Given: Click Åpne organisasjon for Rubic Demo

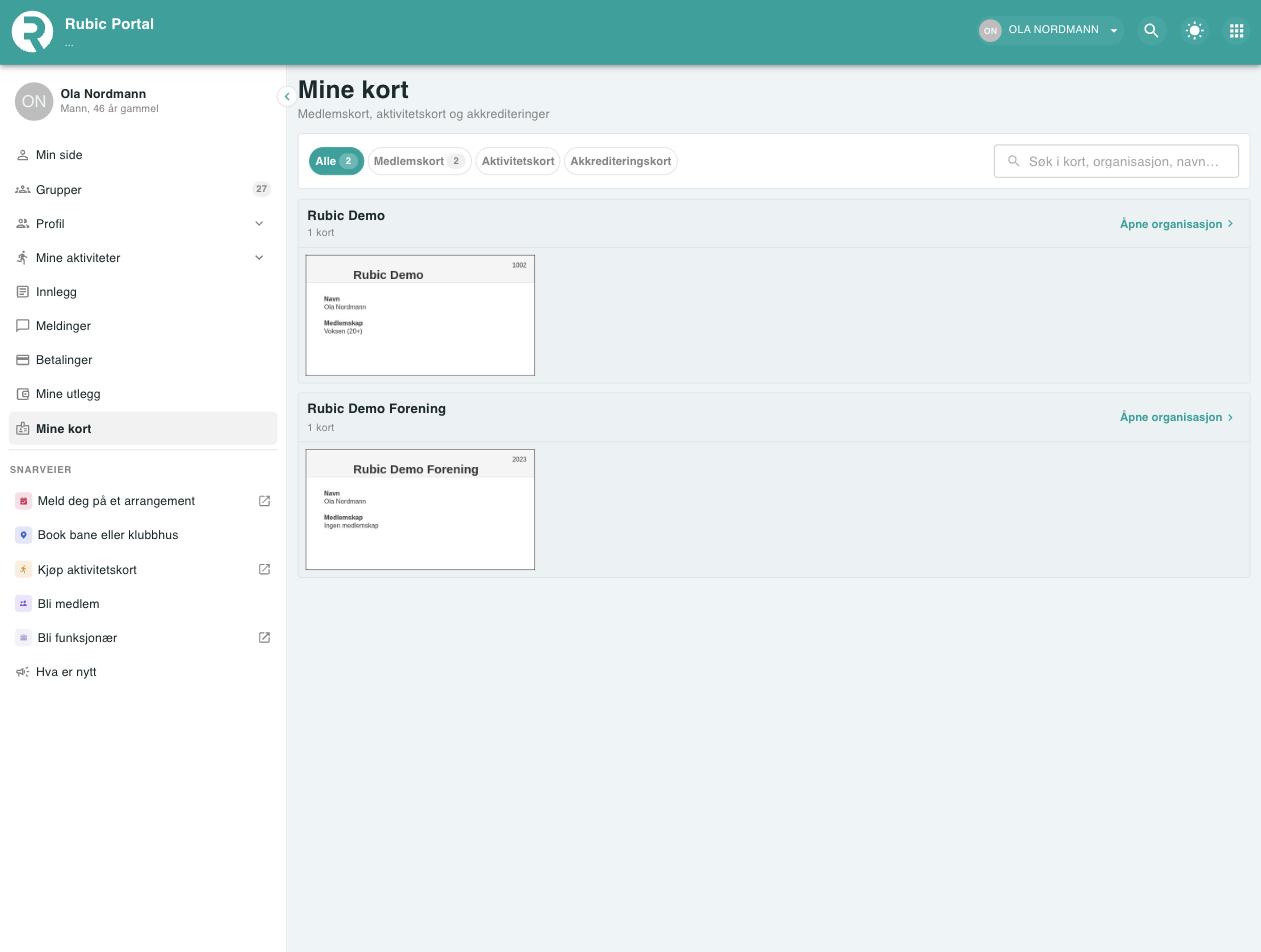Looking at the screenshot, I should pyautogui.click(x=1177, y=224).
